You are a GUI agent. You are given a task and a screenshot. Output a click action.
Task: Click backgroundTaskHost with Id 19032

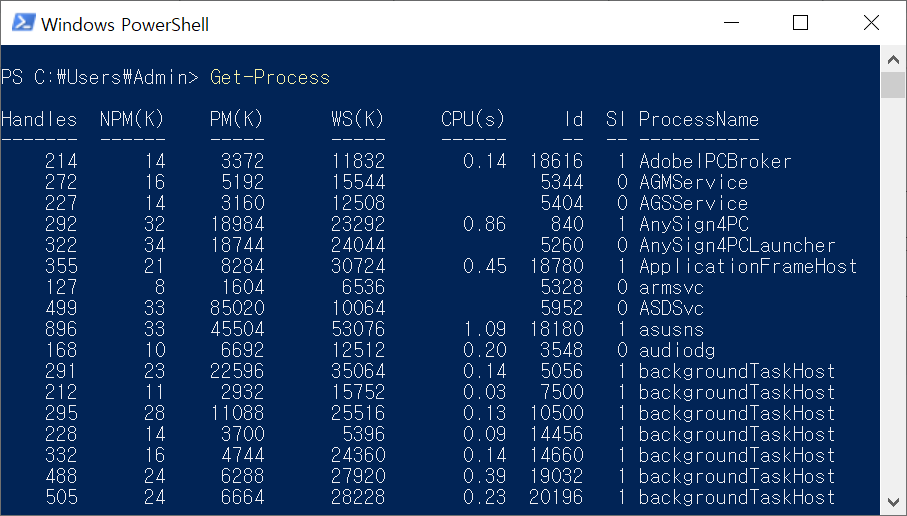(737, 477)
